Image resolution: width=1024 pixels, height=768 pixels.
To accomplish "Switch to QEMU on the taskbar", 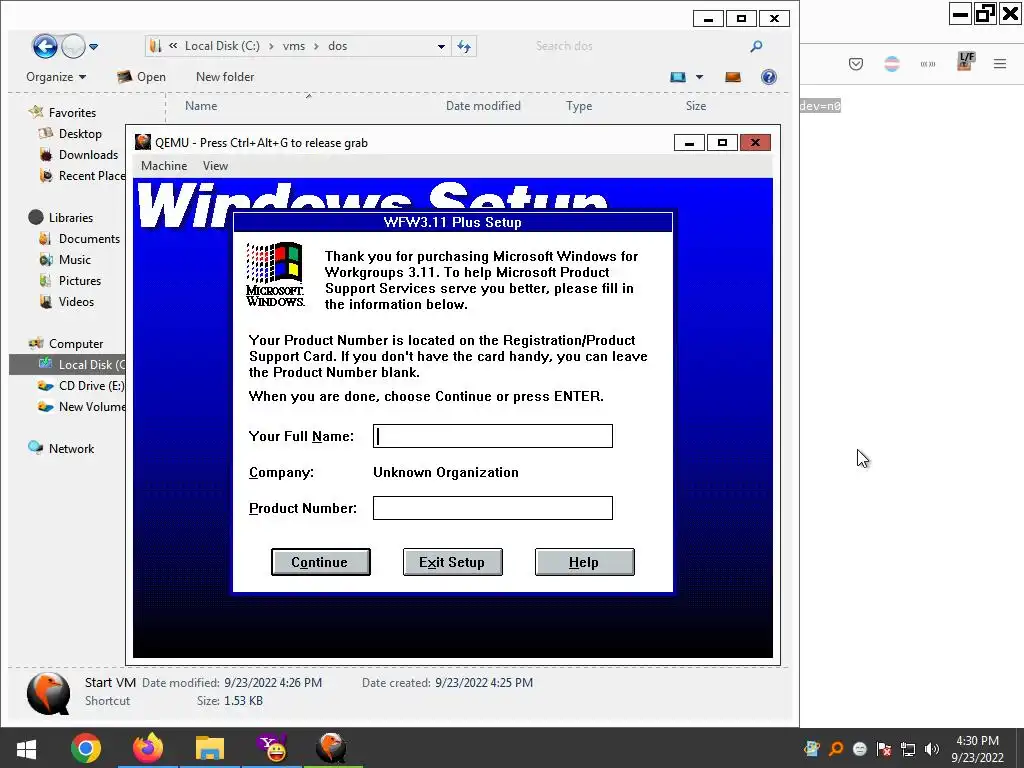I will tap(332, 748).
